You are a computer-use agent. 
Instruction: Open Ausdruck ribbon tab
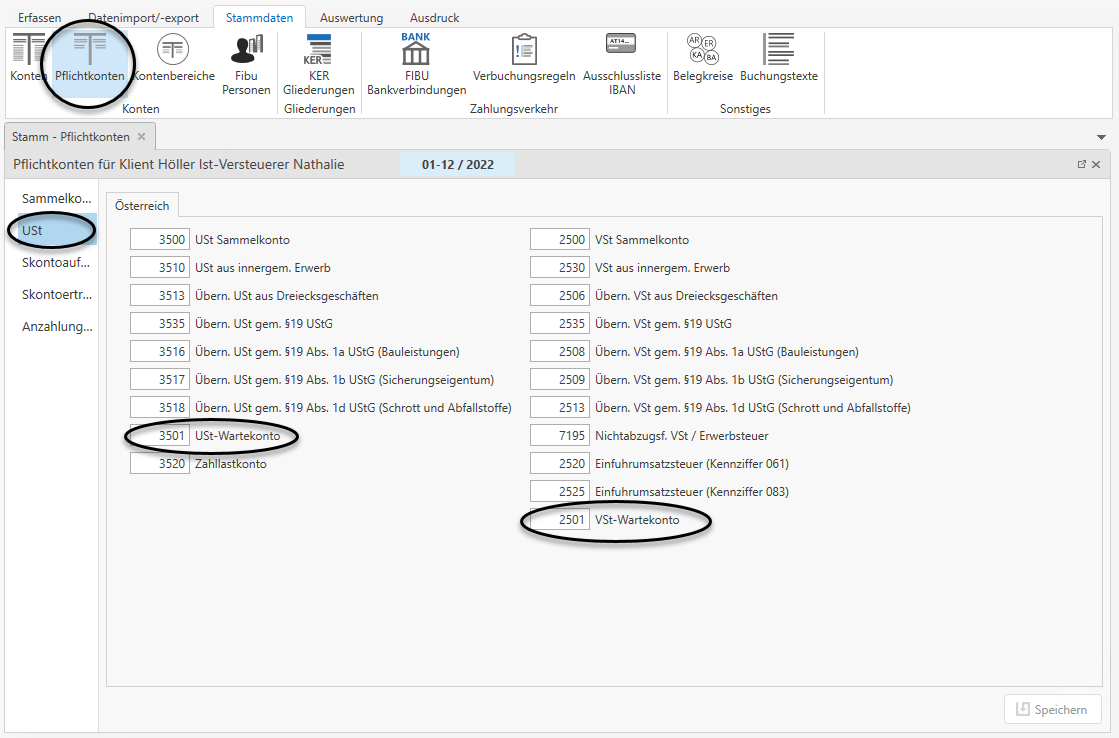(434, 18)
